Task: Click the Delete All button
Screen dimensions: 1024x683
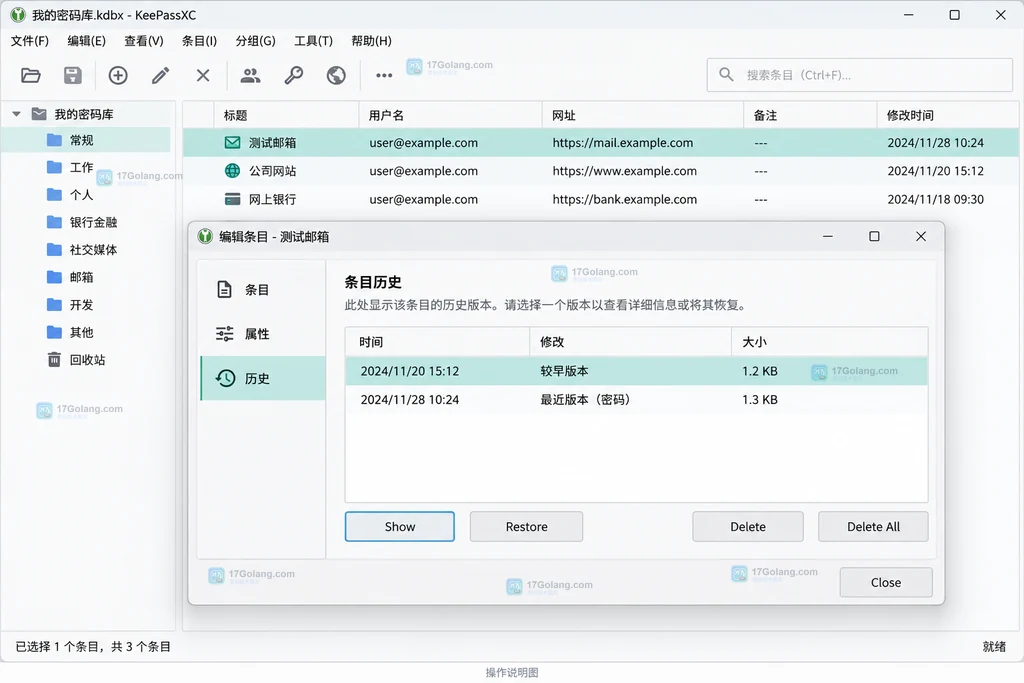Action: coord(873,526)
